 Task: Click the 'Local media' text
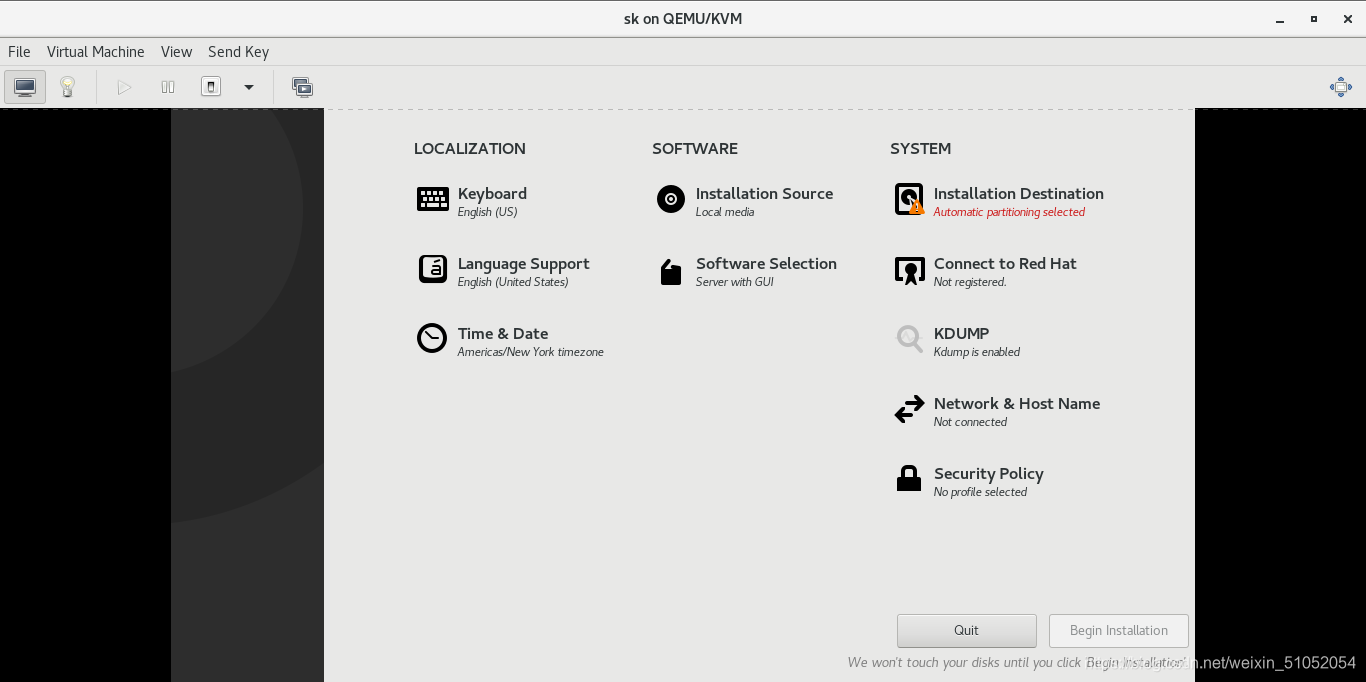pyautogui.click(x=725, y=212)
